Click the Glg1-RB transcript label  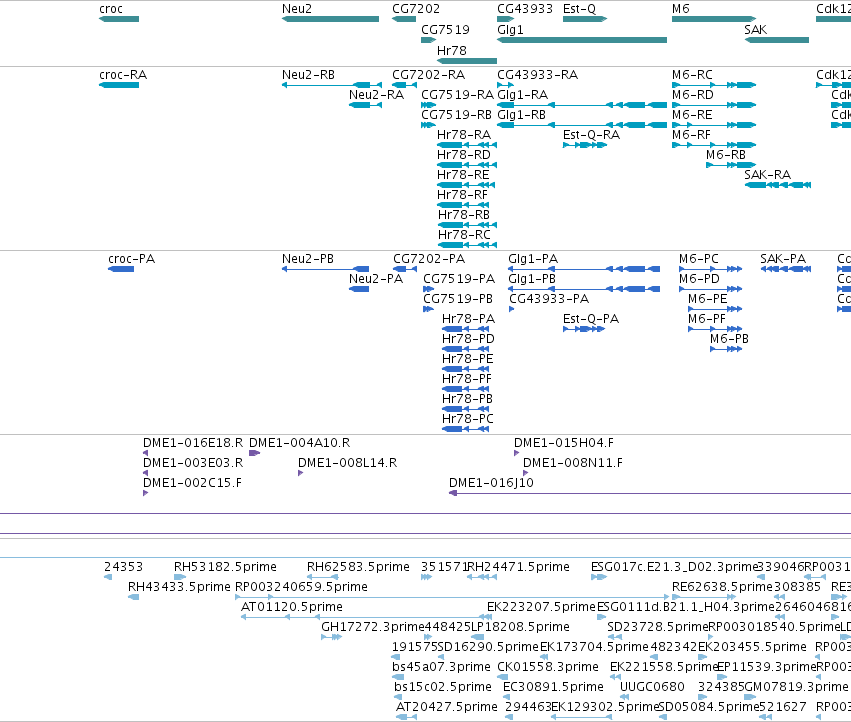coord(522,115)
